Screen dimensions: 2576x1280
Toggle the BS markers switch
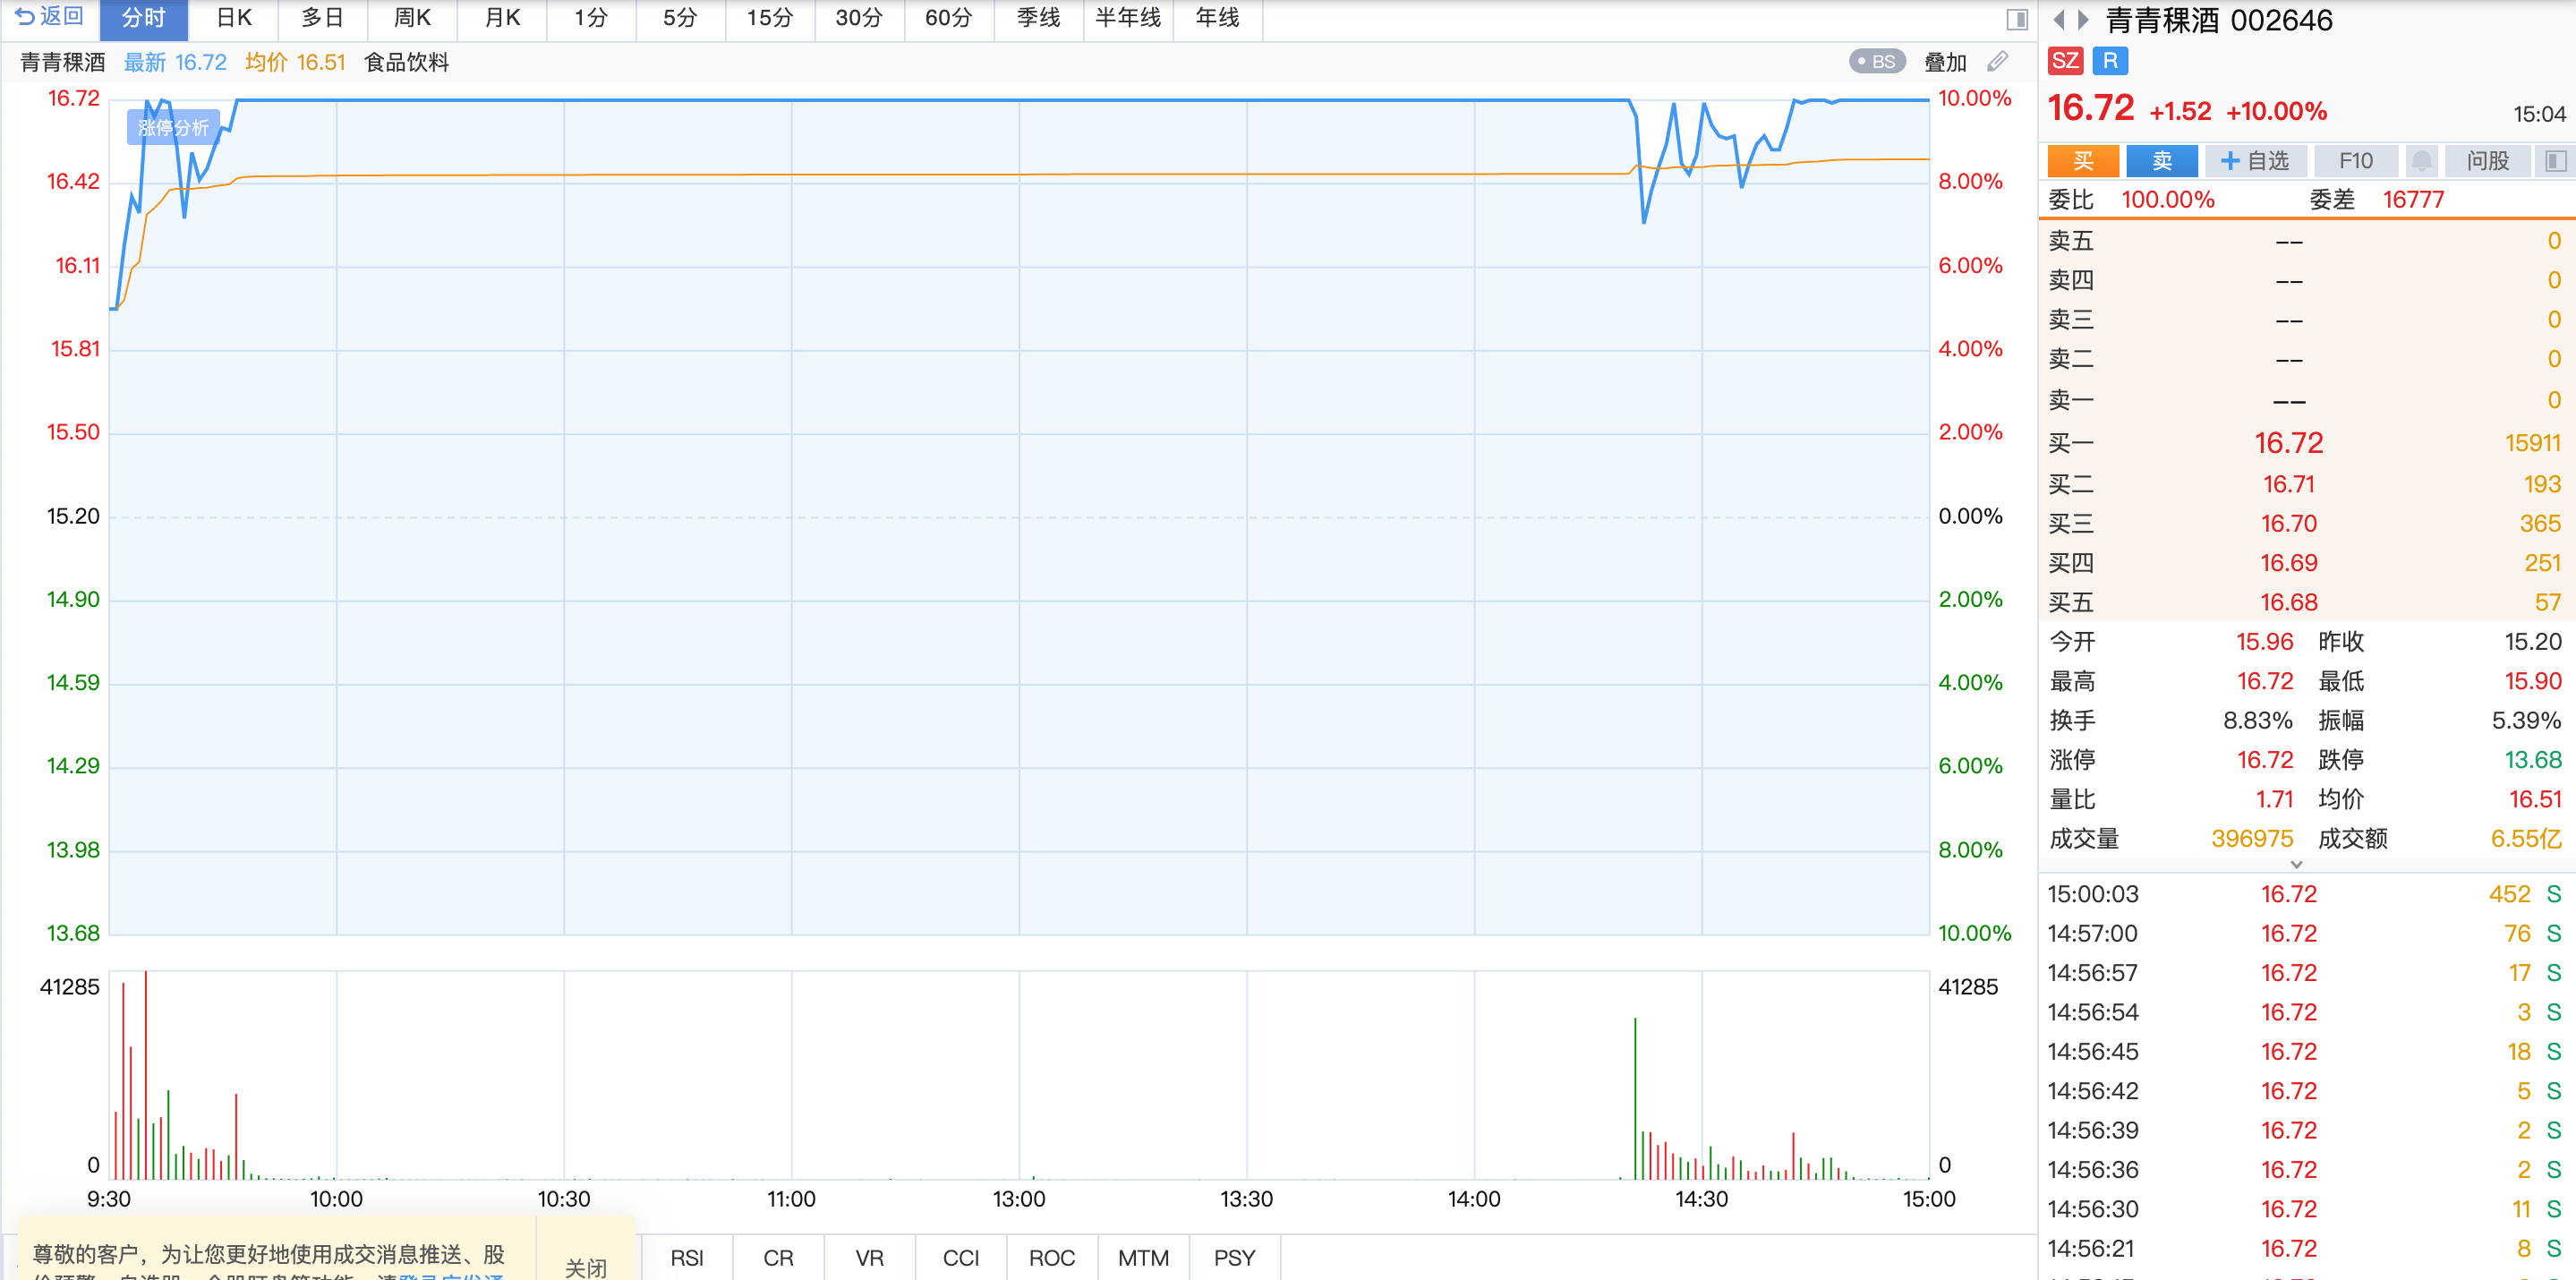coord(1877,62)
